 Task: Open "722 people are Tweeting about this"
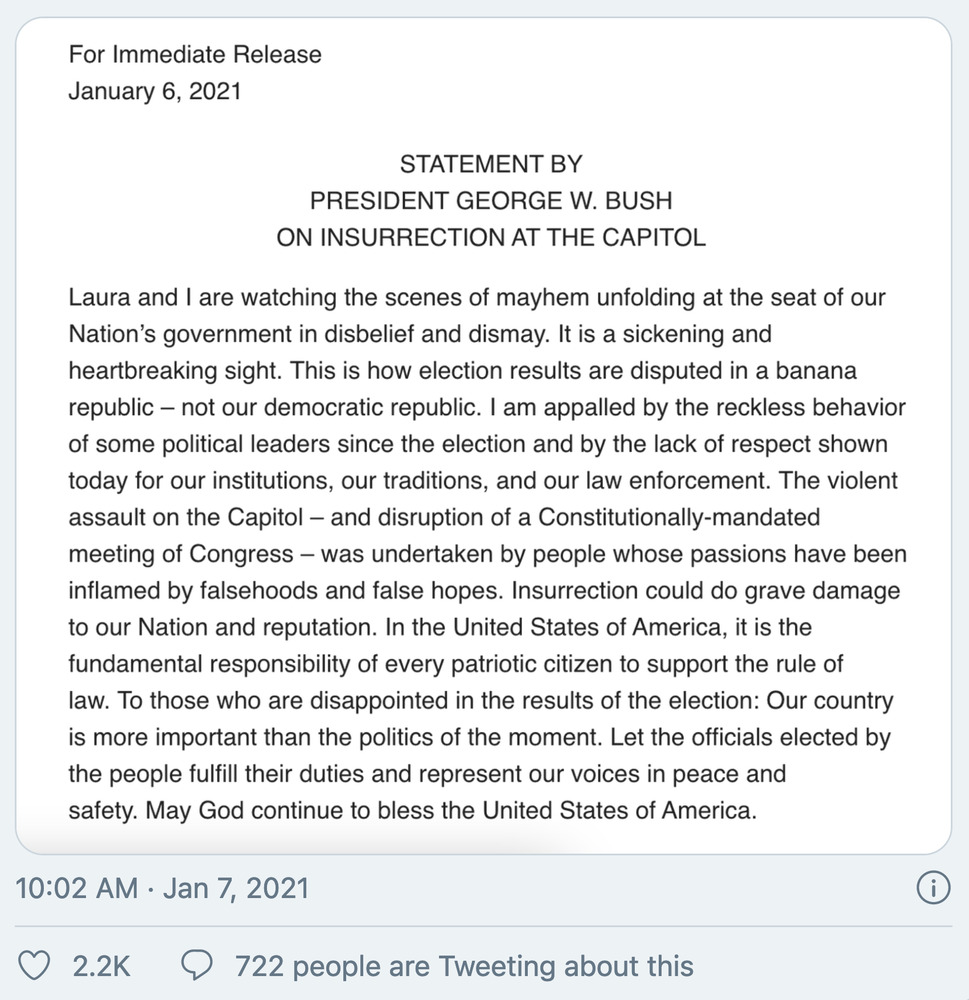464,966
